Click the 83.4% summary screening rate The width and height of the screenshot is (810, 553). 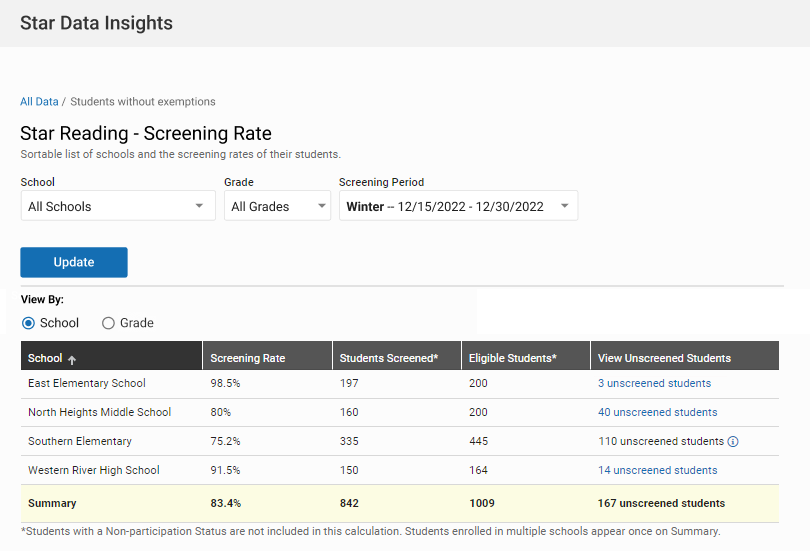point(226,503)
